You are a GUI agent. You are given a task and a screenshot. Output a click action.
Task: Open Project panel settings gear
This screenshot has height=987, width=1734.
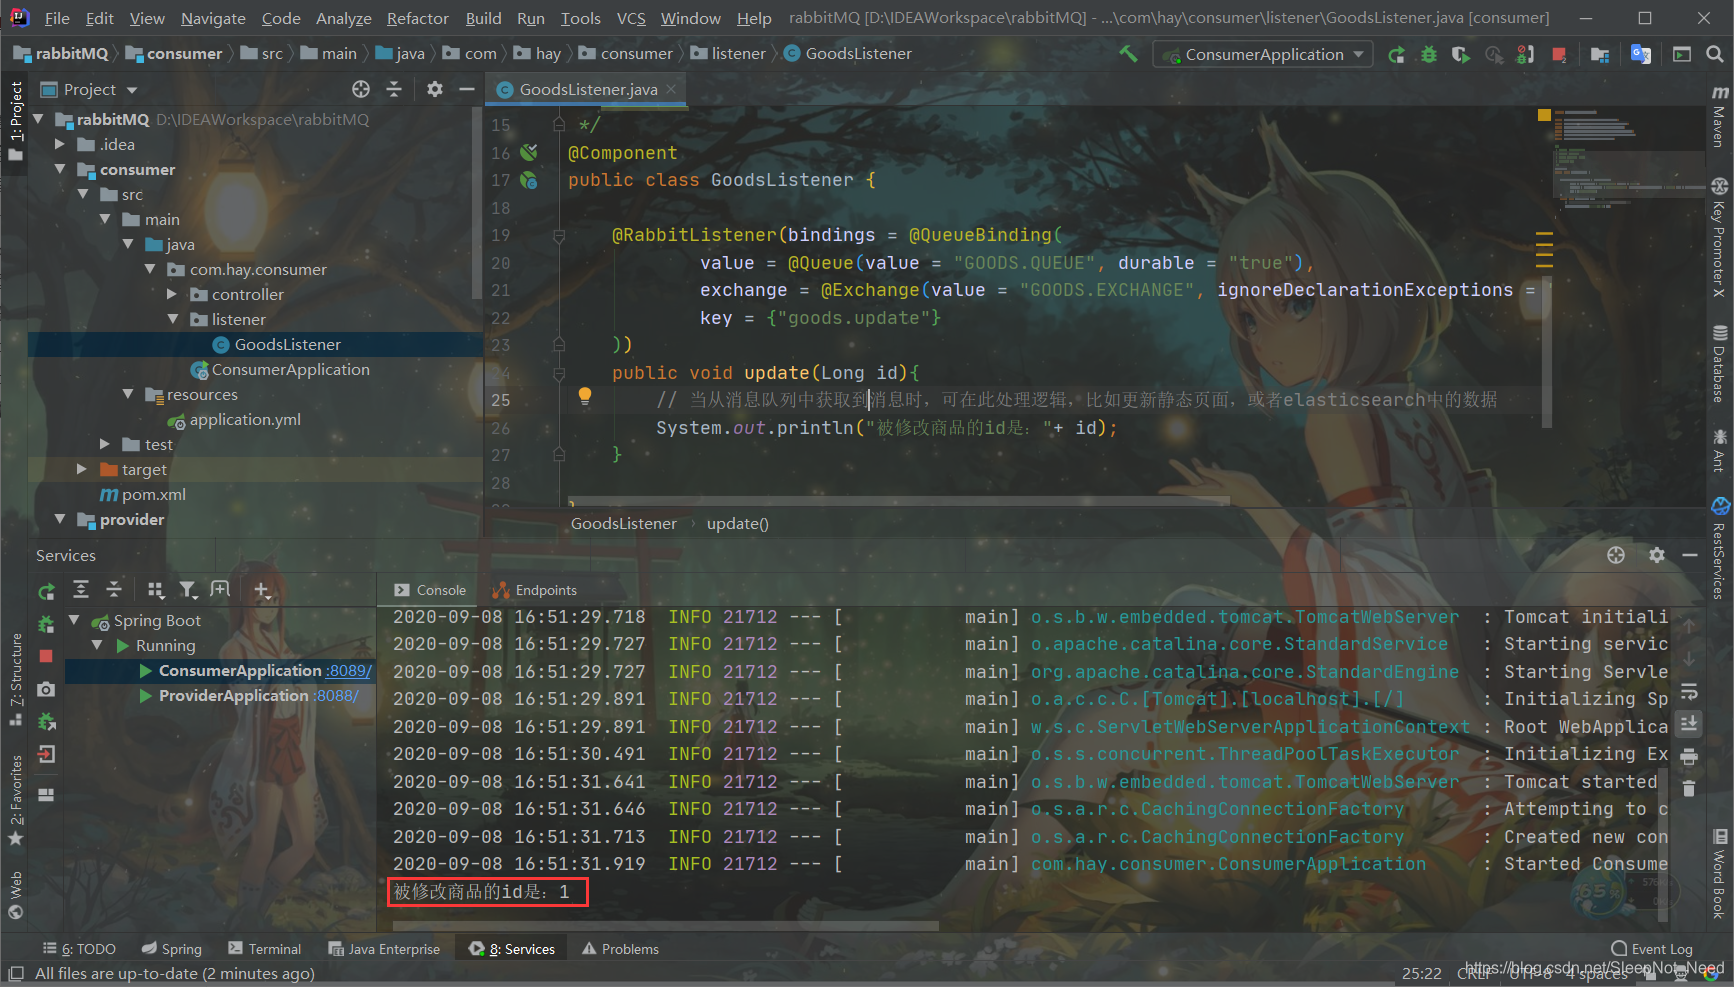(x=435, y=89)
